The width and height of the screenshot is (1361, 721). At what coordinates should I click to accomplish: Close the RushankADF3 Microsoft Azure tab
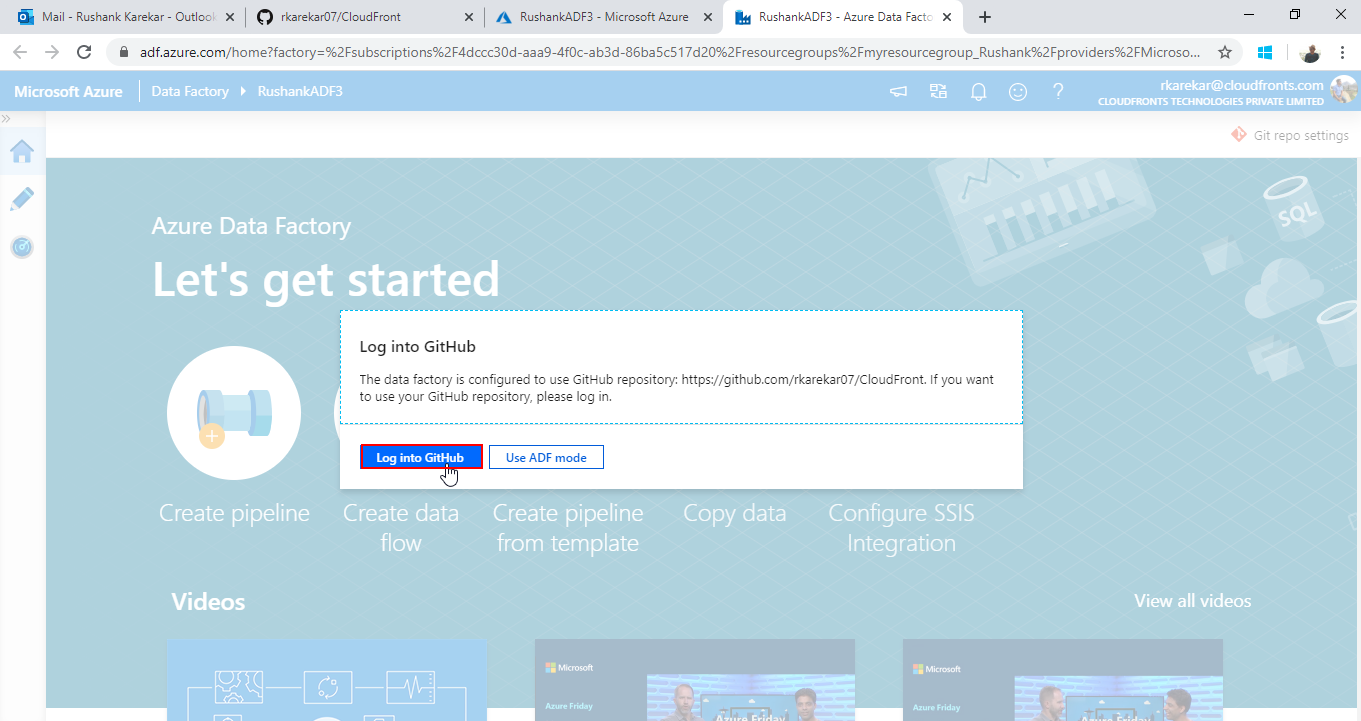tap(708, 17)
